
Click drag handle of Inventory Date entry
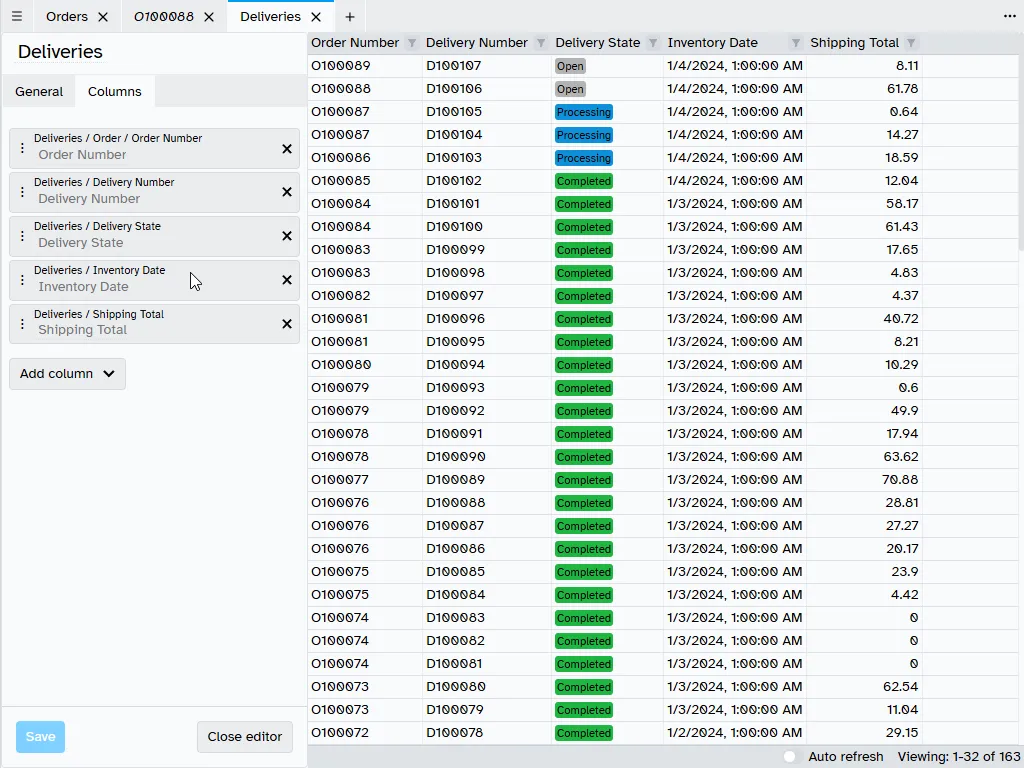tap(22, 280)
